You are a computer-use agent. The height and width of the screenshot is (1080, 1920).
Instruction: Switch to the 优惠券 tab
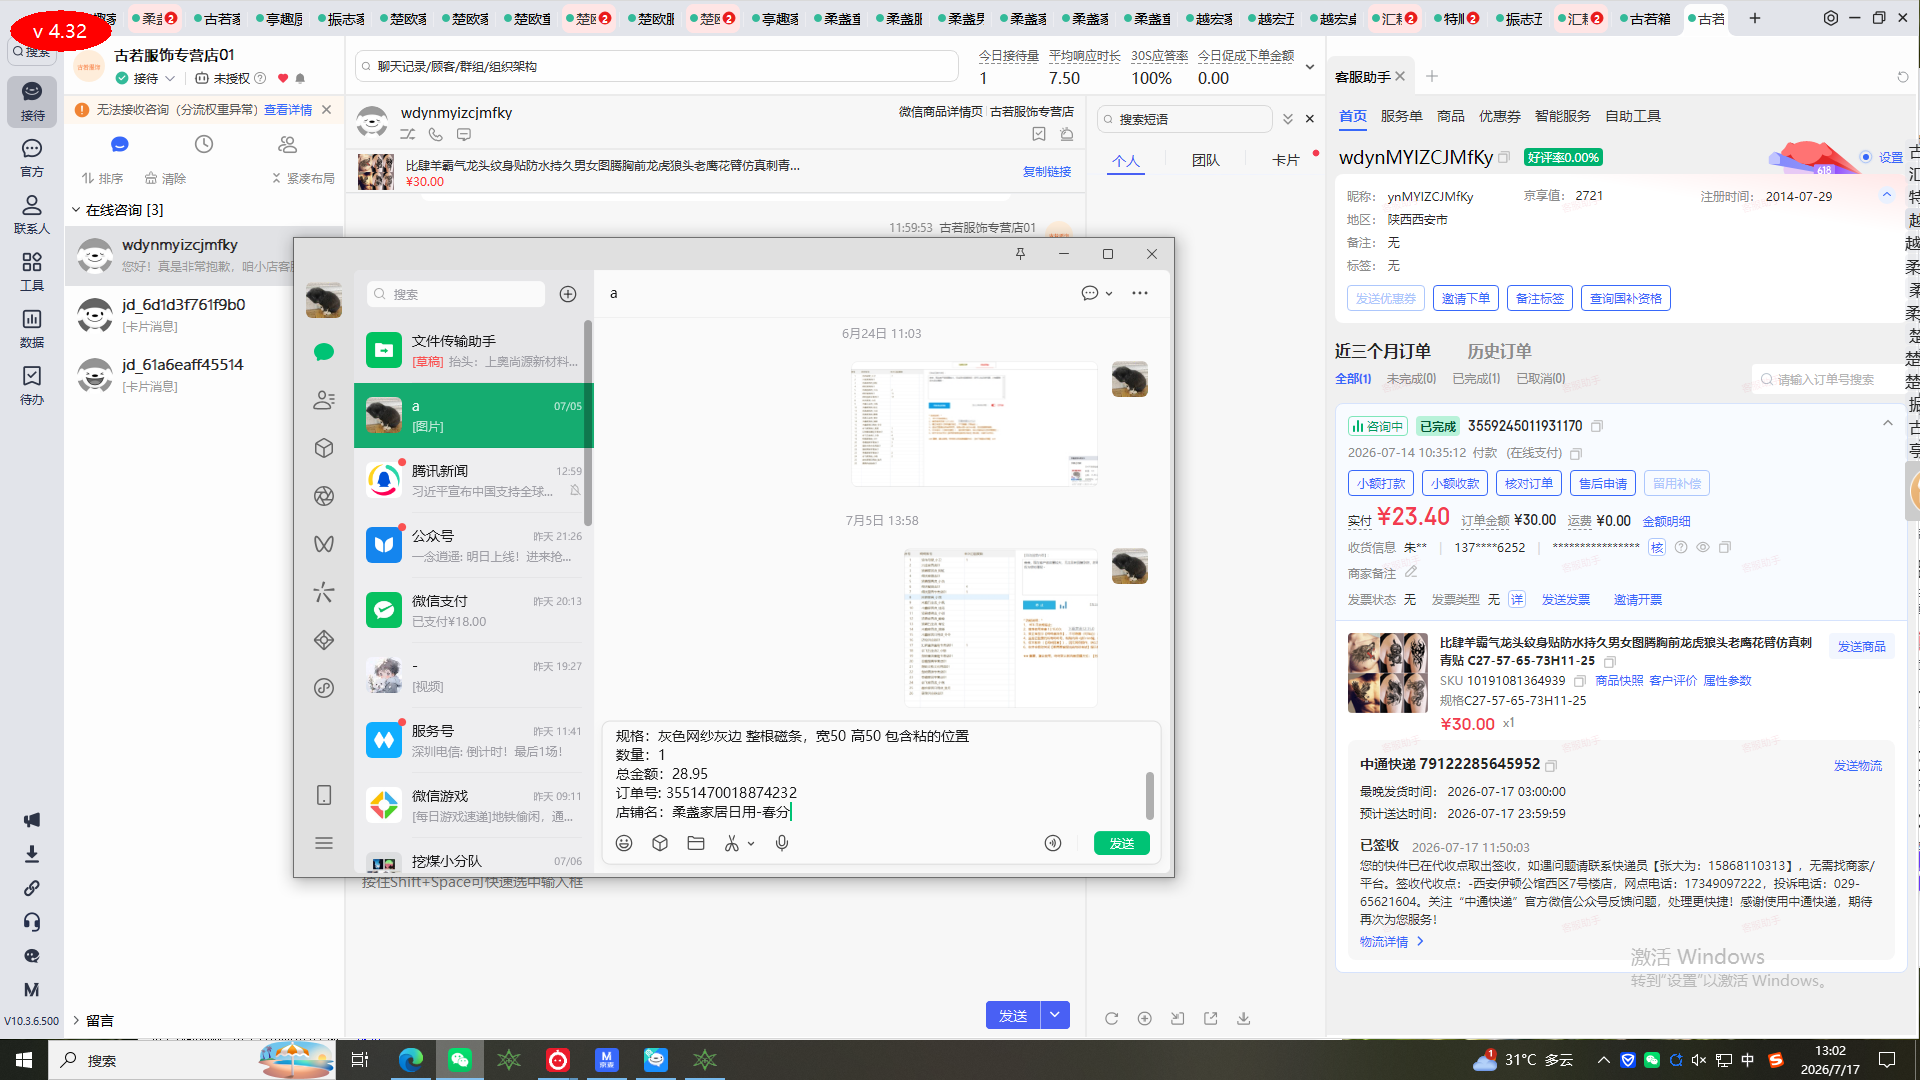point(1500,116)
